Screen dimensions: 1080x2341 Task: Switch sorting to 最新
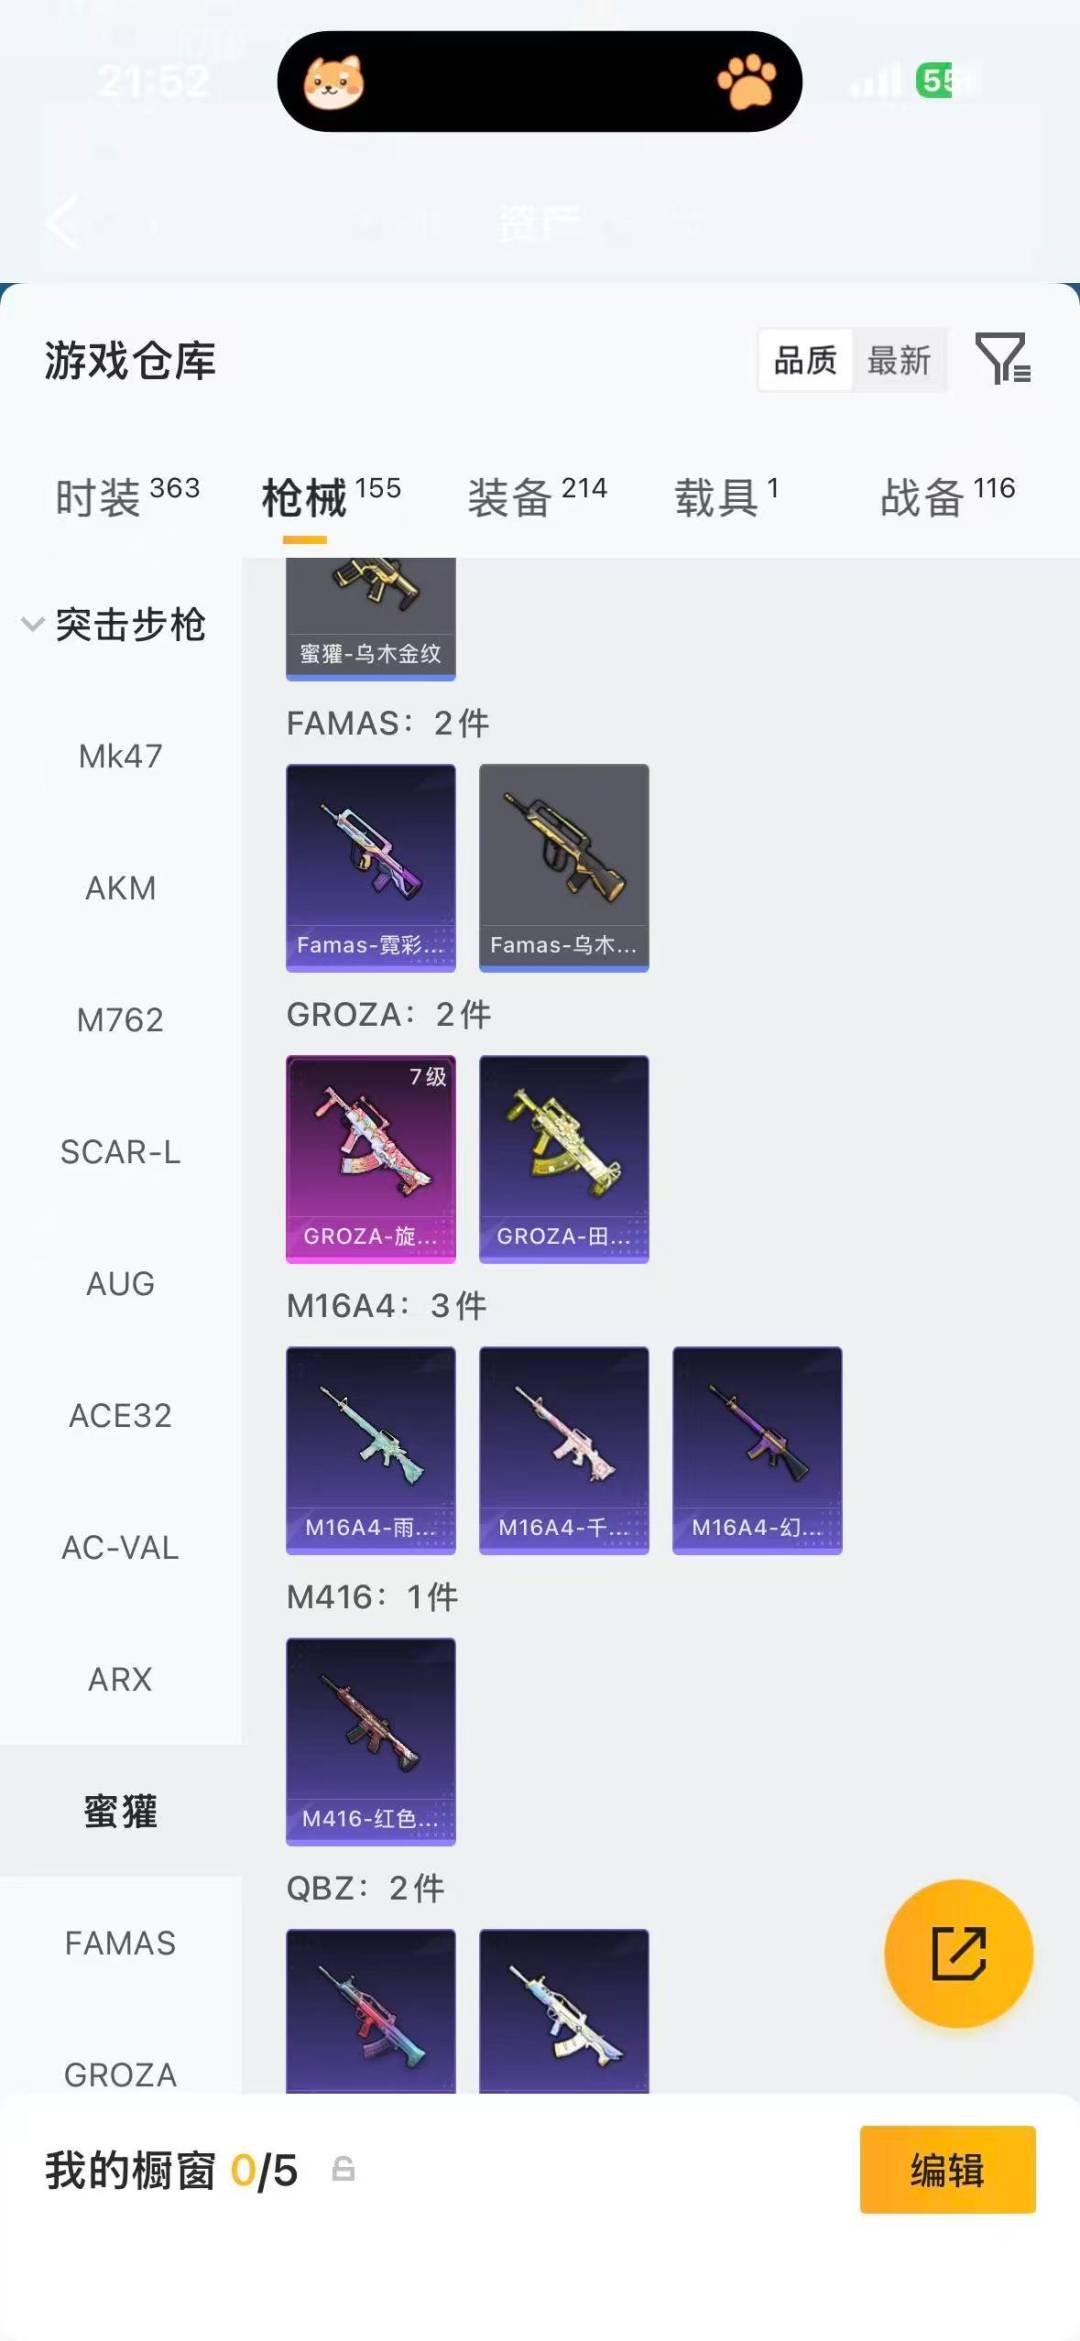[x=899, y=360]
